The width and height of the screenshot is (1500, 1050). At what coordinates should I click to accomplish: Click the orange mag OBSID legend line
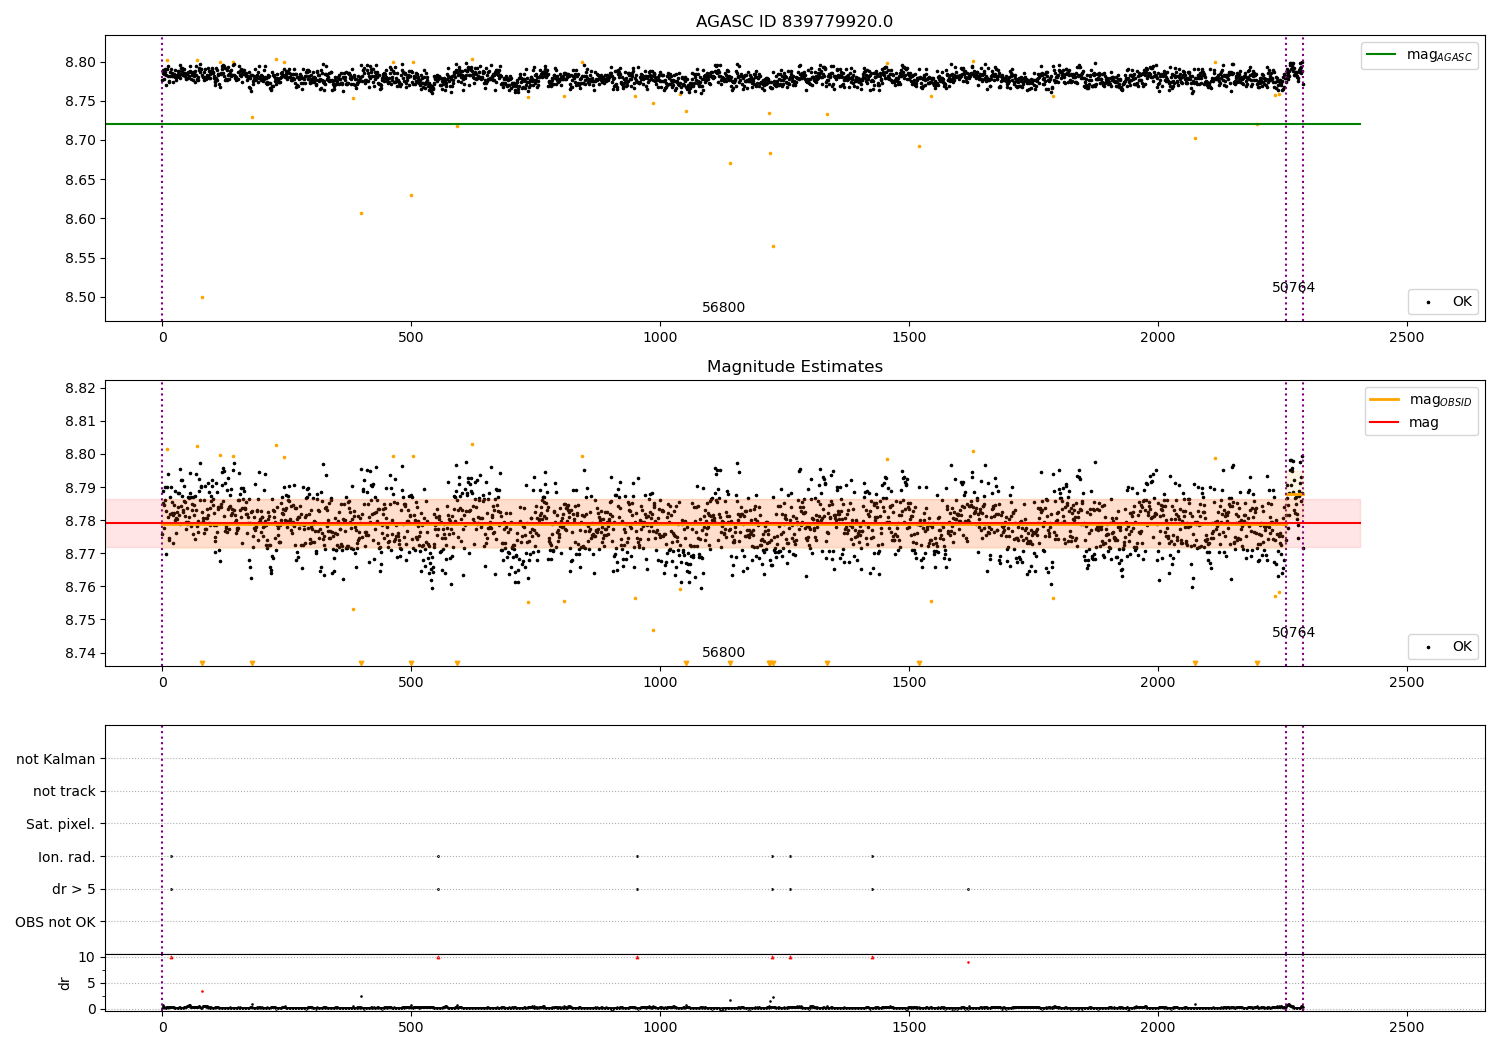point(1385,399)
